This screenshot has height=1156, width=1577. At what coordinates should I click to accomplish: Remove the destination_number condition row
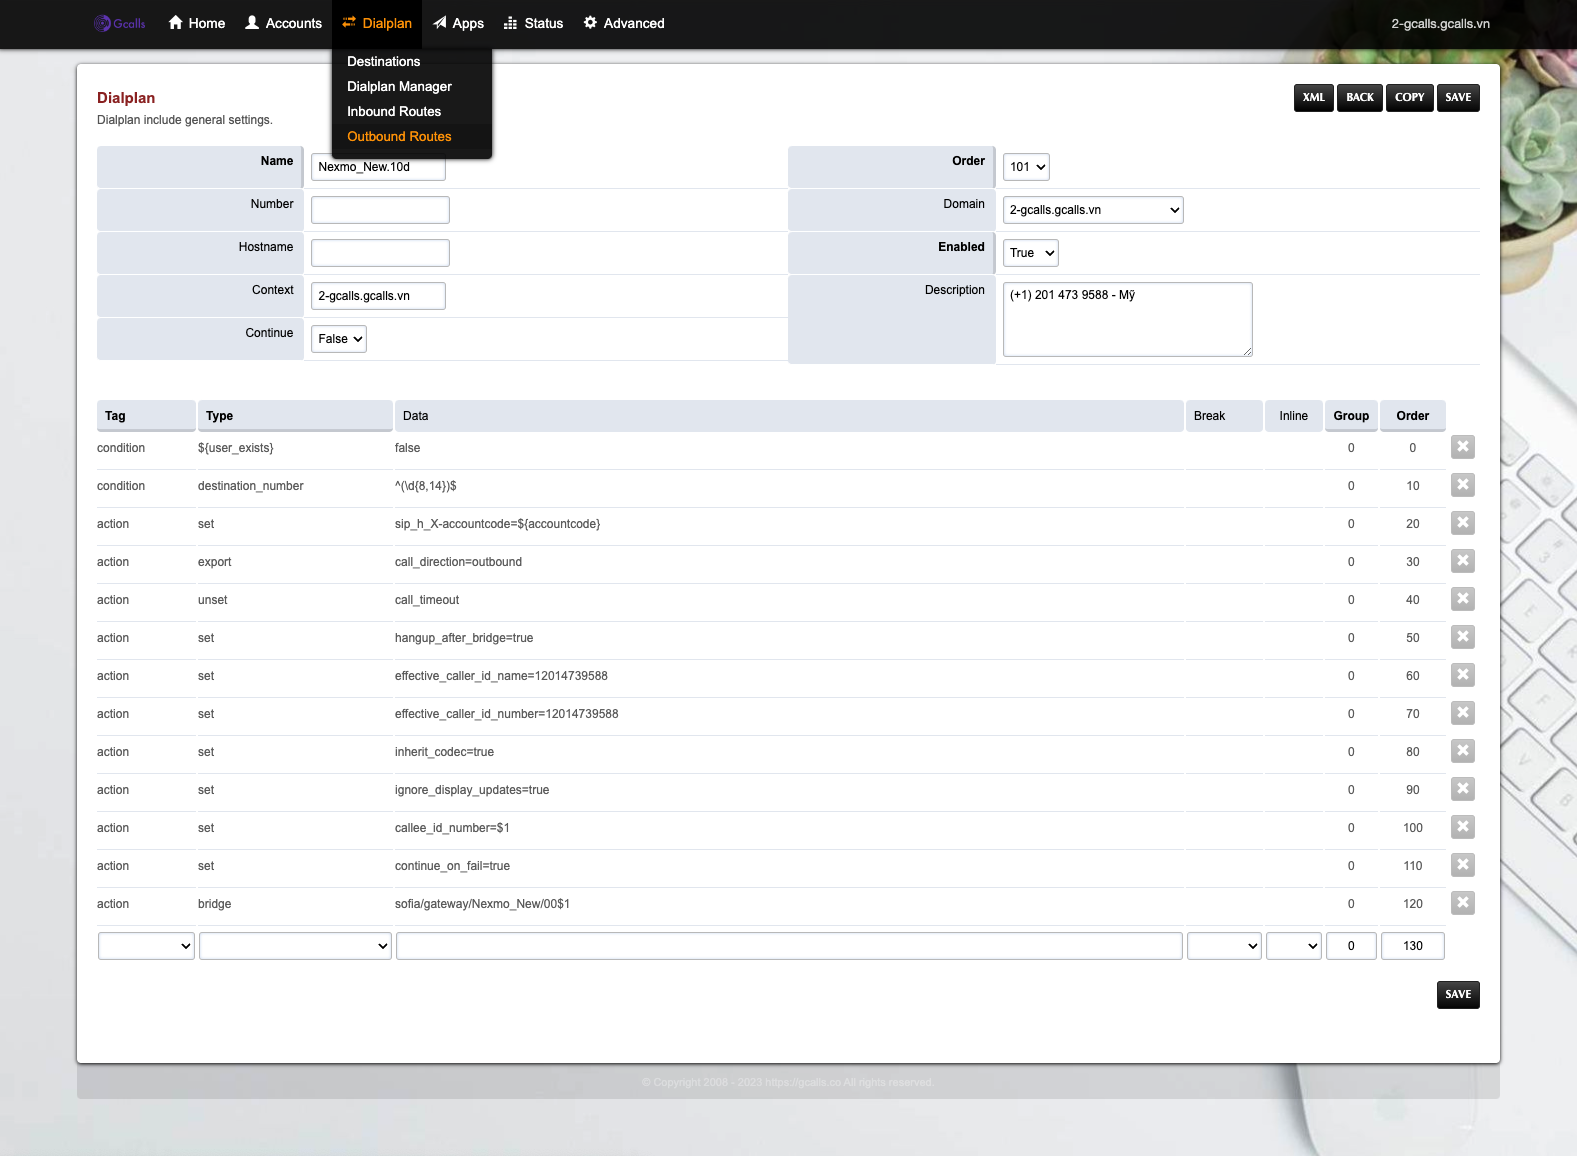pos(1462,485)
